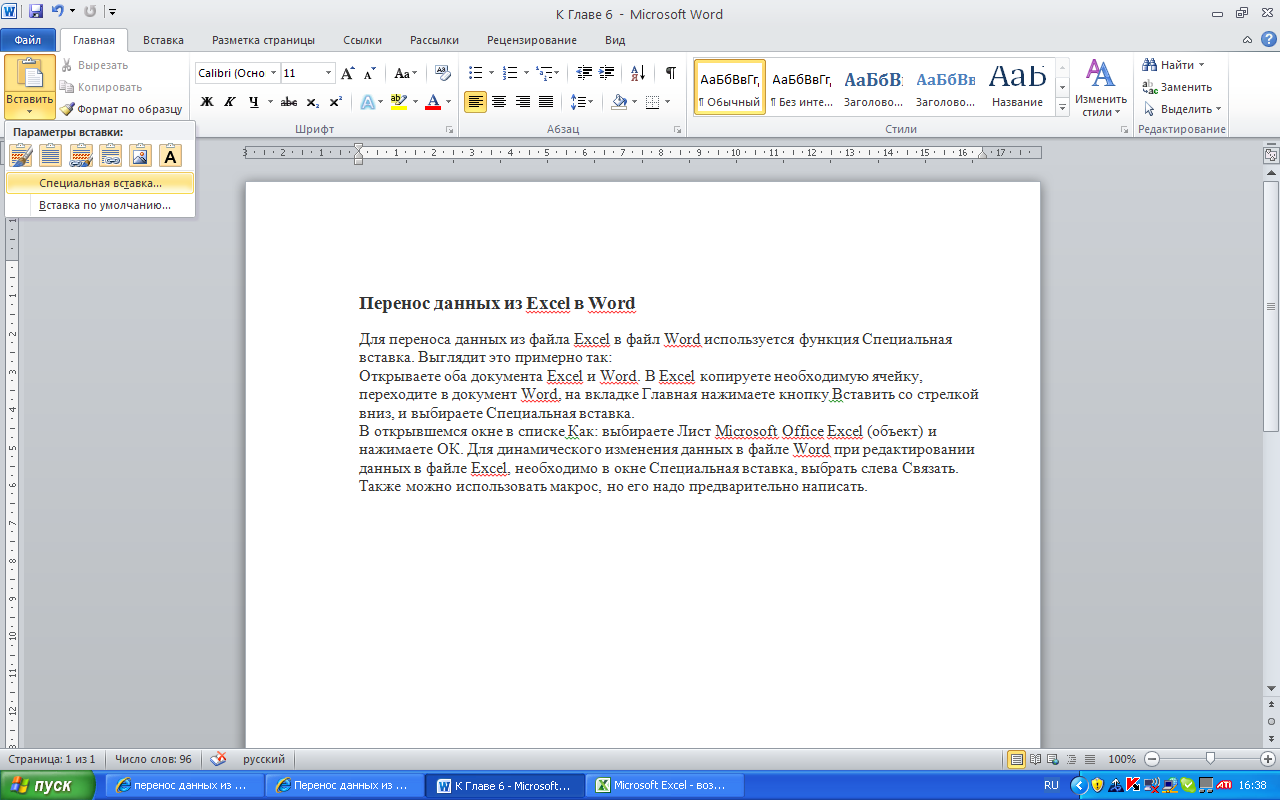Open the Change Case Аа dropdown
The image size is (1280, 800).
pyautogui.click(x=406, y=73)
